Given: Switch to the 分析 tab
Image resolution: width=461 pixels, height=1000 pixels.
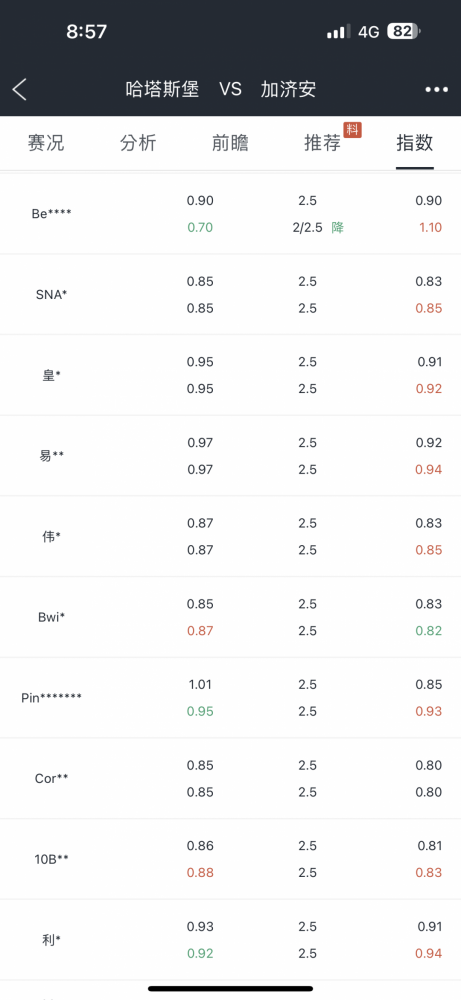Looking at the screenshot, I should click(x=138, y=143).
